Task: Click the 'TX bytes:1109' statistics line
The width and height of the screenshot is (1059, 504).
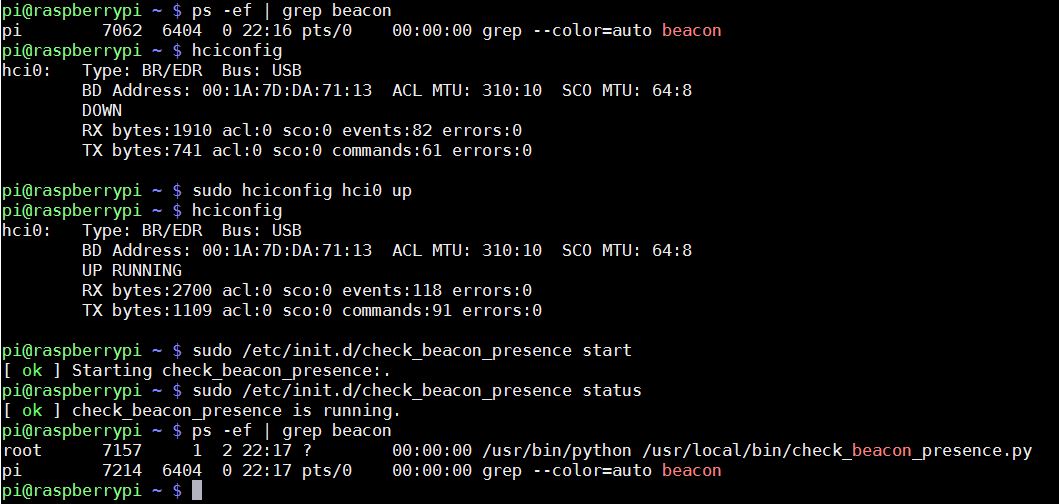Action: (x=312, y=311)
